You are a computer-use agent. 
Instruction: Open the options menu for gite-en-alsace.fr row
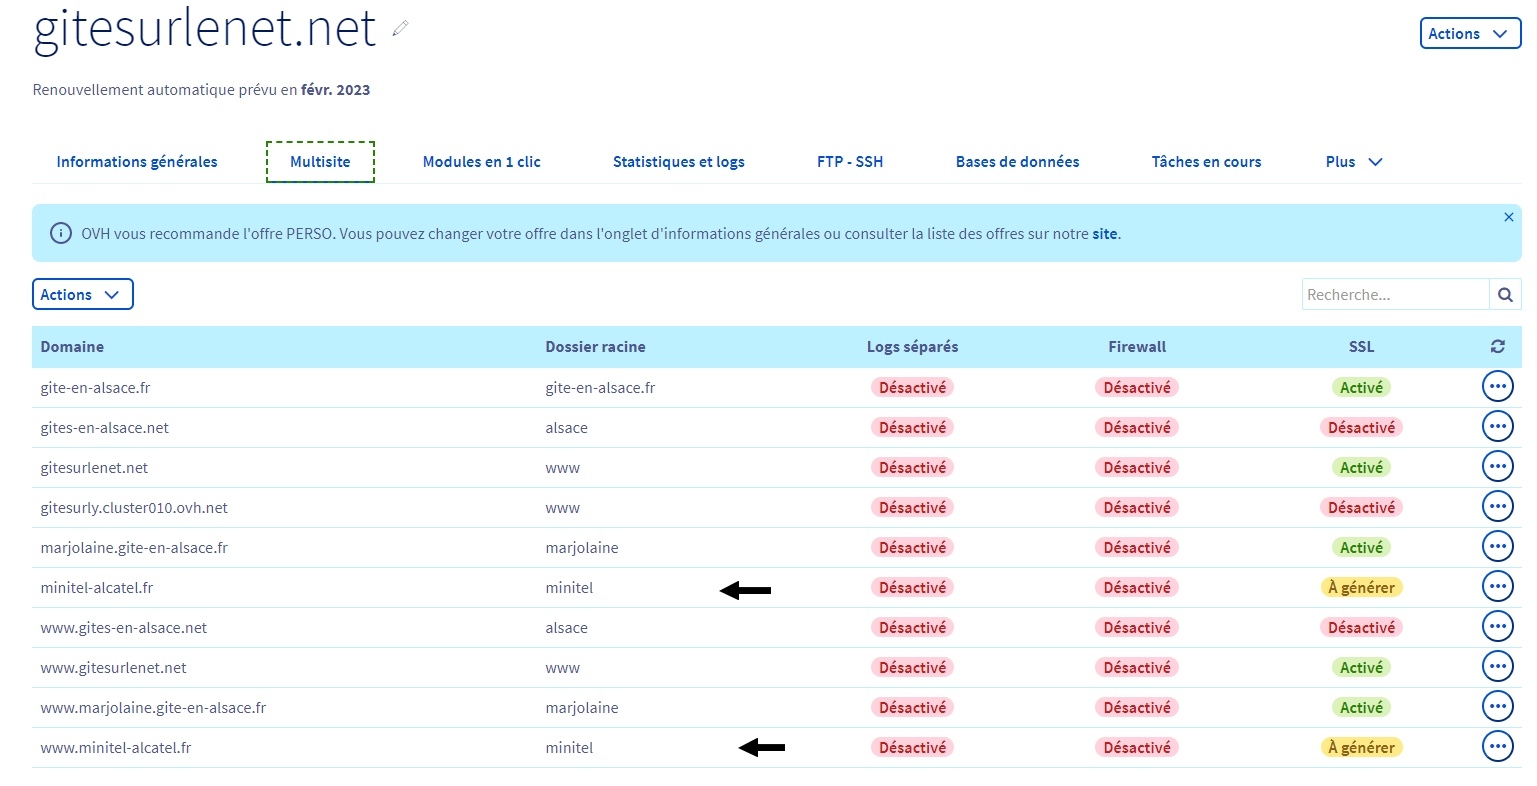point(1497,387)
